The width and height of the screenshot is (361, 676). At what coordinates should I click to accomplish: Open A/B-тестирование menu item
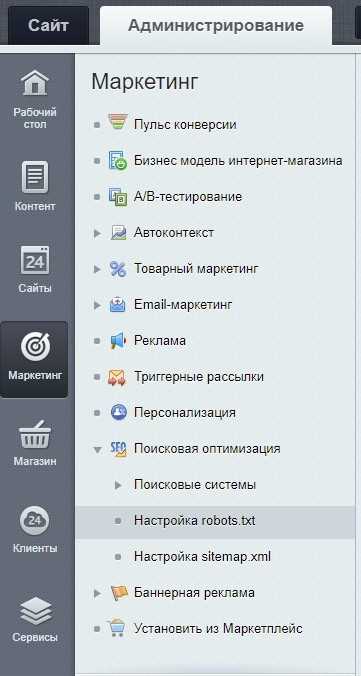[x=188, y=197]
